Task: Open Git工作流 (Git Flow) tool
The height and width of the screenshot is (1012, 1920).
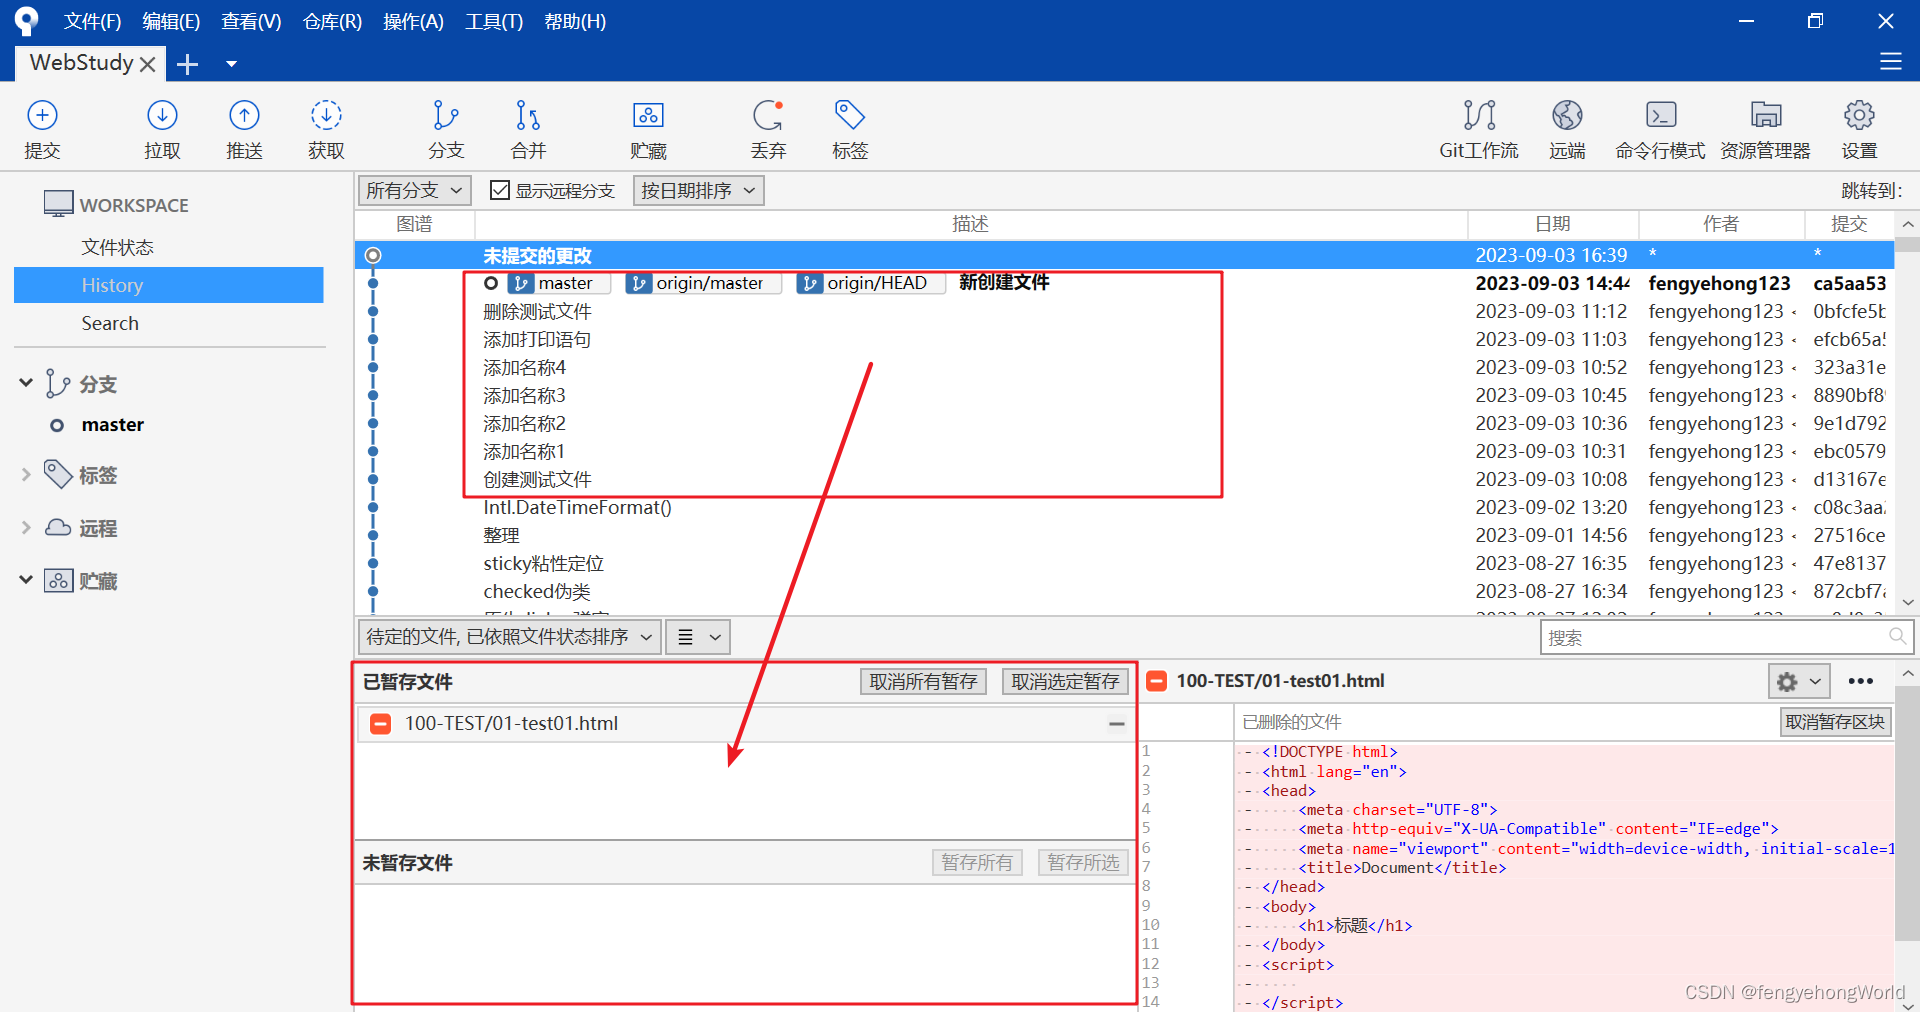Action: [x=1479, y=129]
